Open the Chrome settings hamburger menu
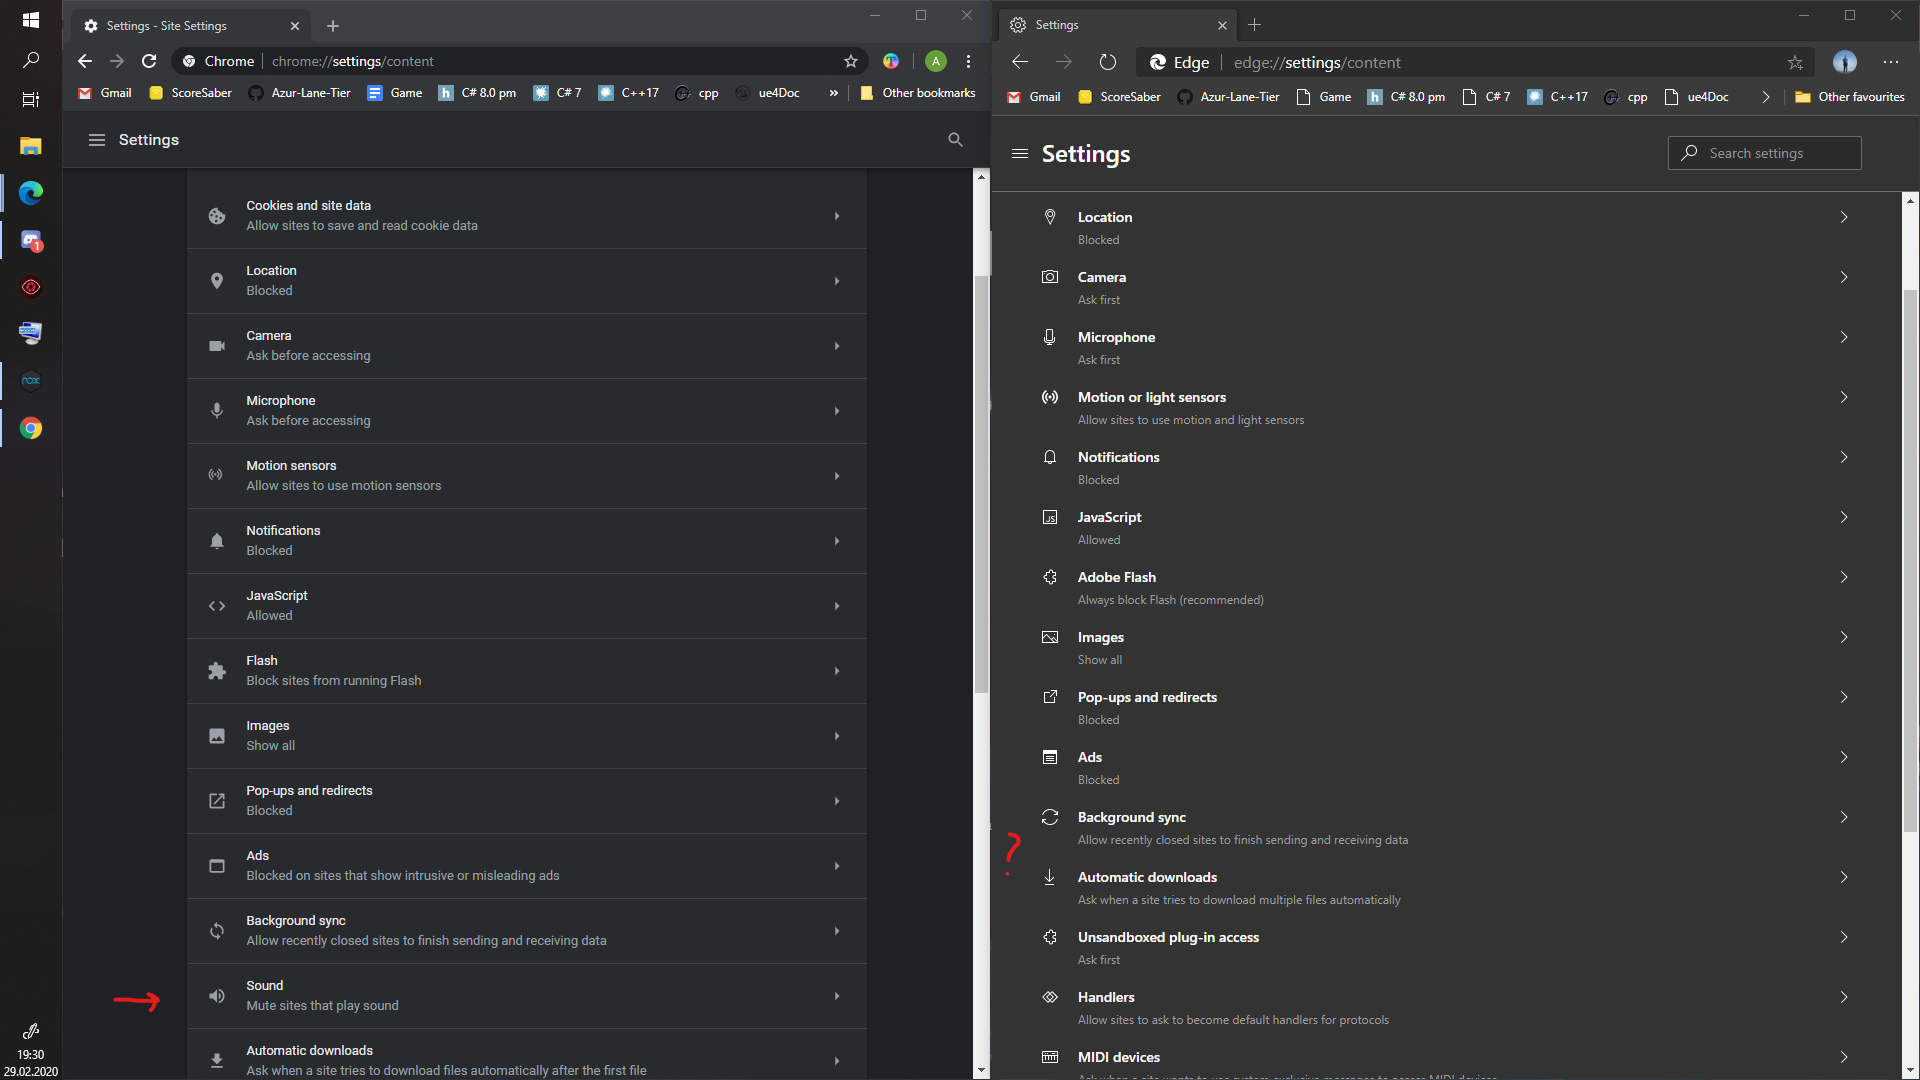The height and width of the screenshot is (1080, 1920). 97,140
